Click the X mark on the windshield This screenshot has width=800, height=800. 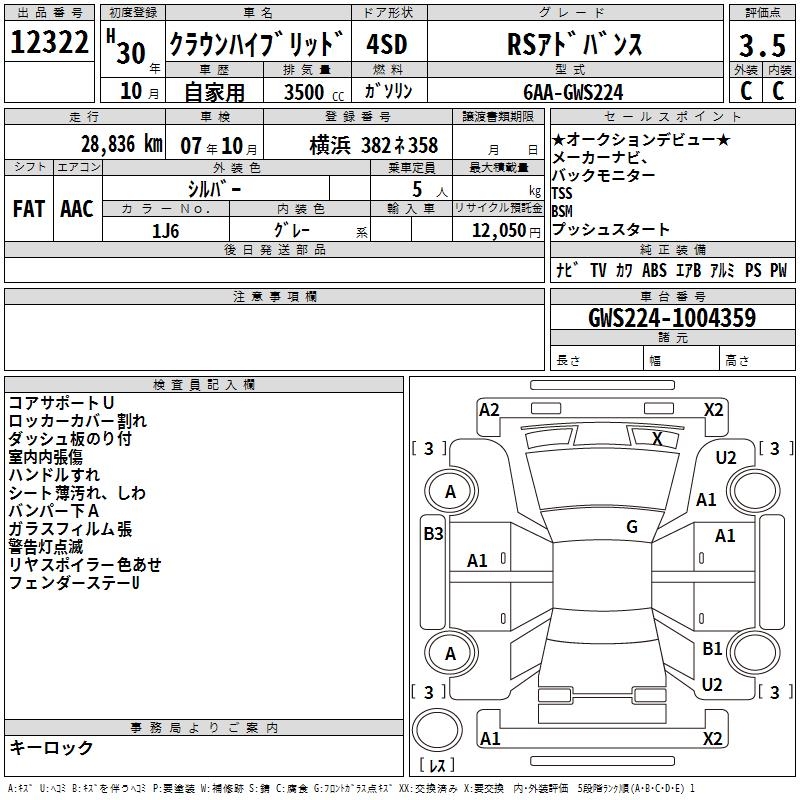click(x=657, y=438)
